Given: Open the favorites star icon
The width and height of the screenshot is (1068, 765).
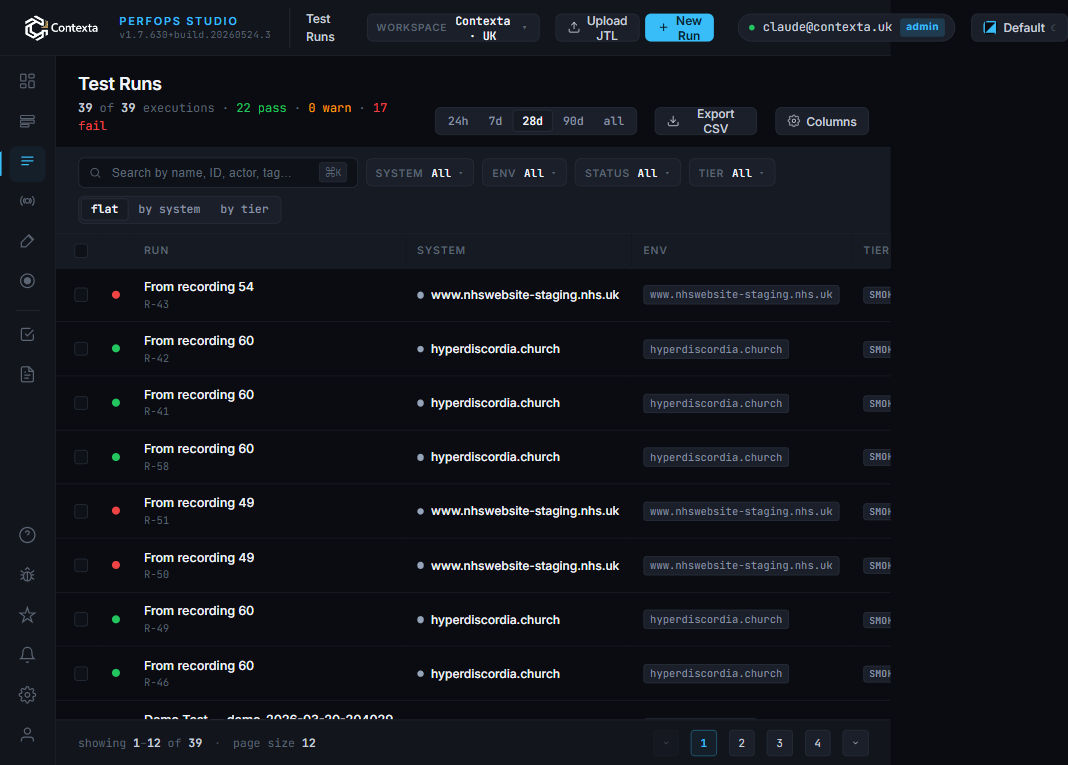Looking at the screenshot, I should pyautogui.click(x=27, y=615).
